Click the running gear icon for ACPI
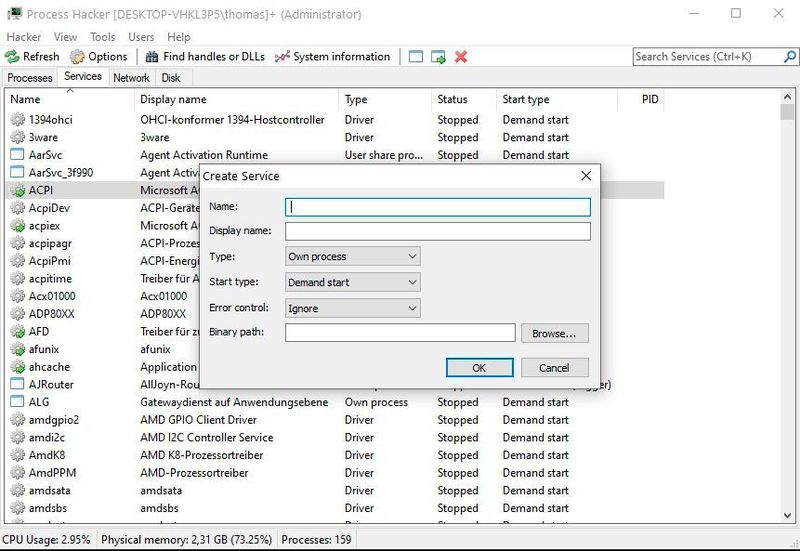The width and height of the screenshot is (800, 551). (17, 190)
